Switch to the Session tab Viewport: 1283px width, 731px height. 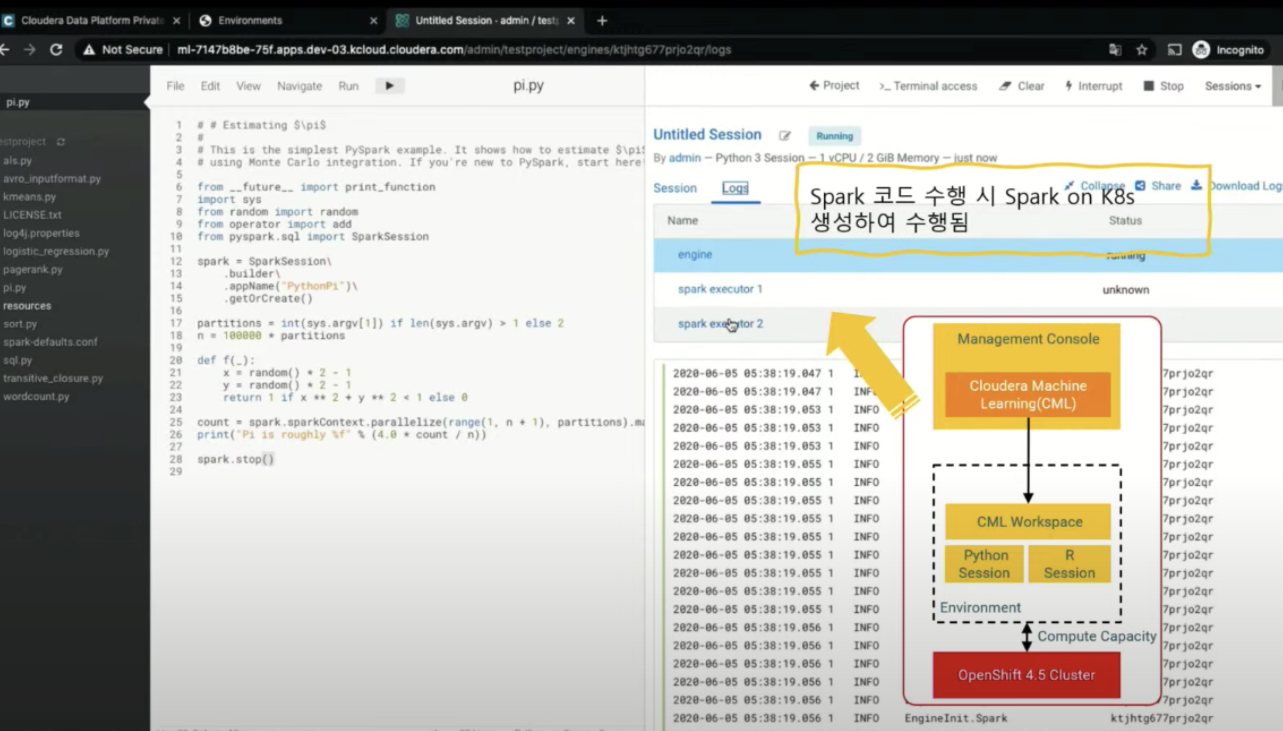pyautogui.click(x=675, y=188)
